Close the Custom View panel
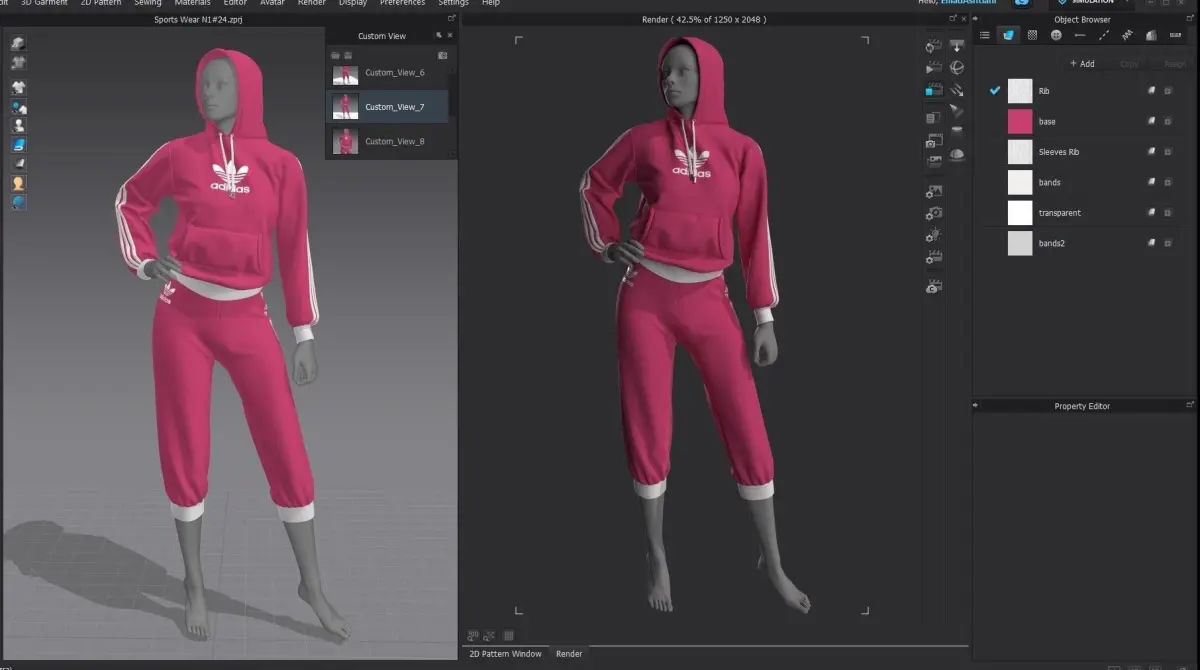 click(450, 36)
